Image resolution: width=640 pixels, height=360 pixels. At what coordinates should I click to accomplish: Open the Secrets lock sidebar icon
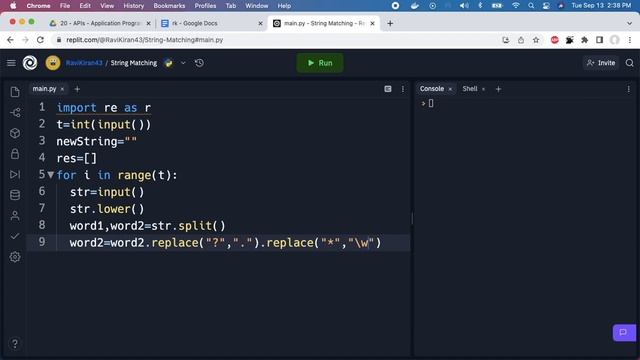(15, 154)
